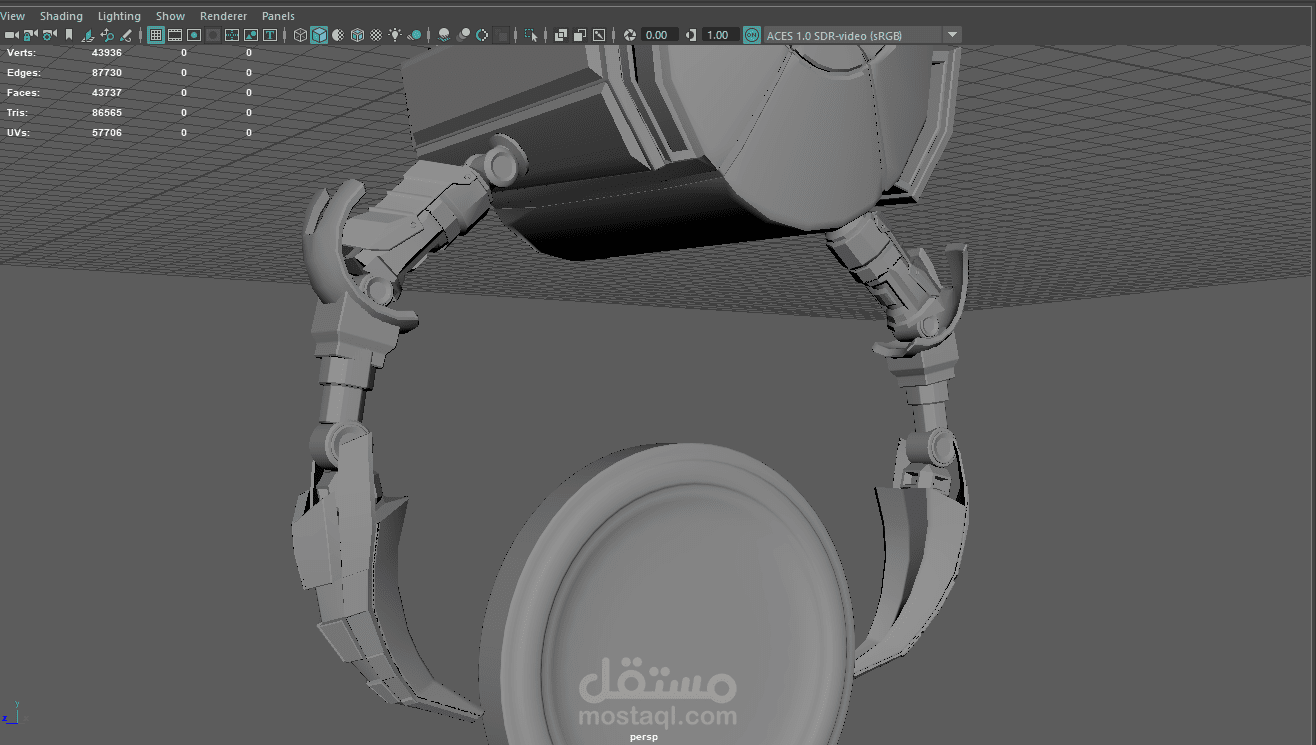Open the Show menu
Image resolution: width=1316 pixels, height=745 pixels.
pyautogui.click(x=170, y=16)
